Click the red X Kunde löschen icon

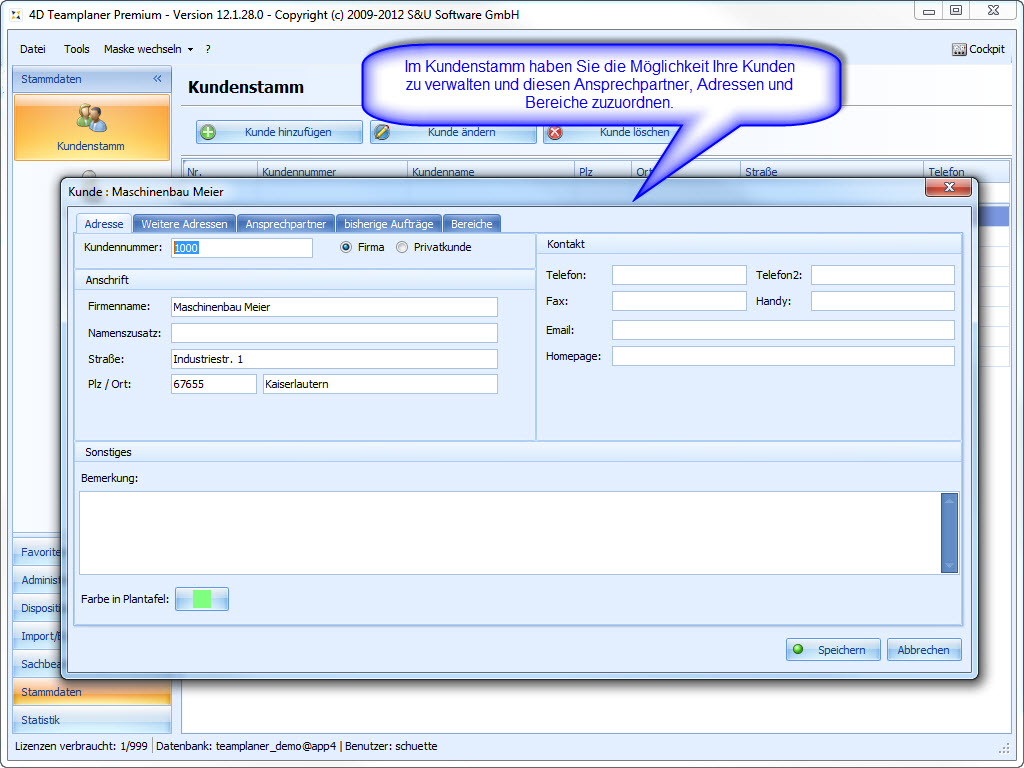tap(555, 132)
